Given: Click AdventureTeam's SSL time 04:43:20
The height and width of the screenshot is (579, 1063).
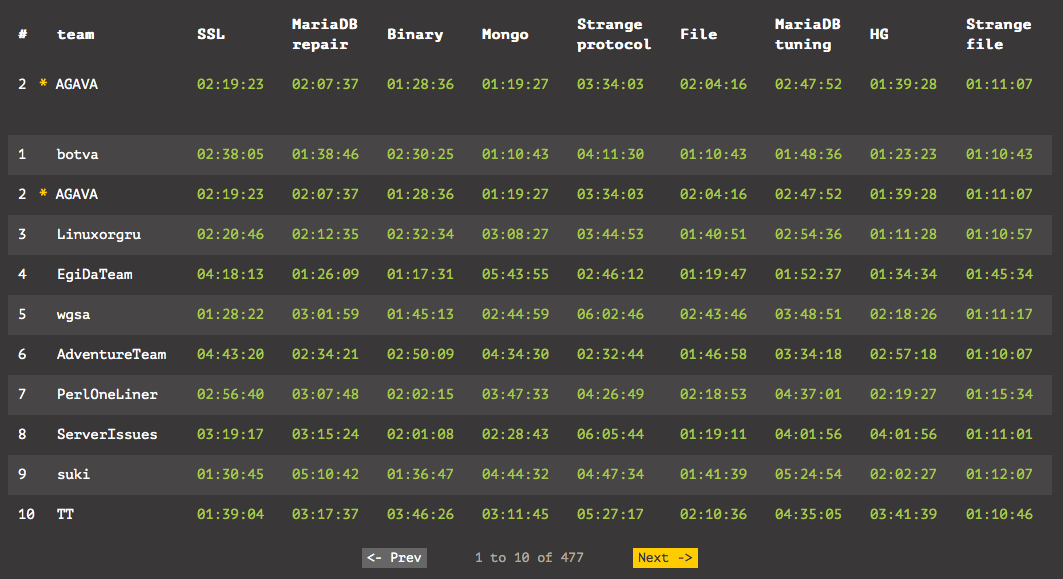Looking at the screenshot, I should (x=230, y=354).
